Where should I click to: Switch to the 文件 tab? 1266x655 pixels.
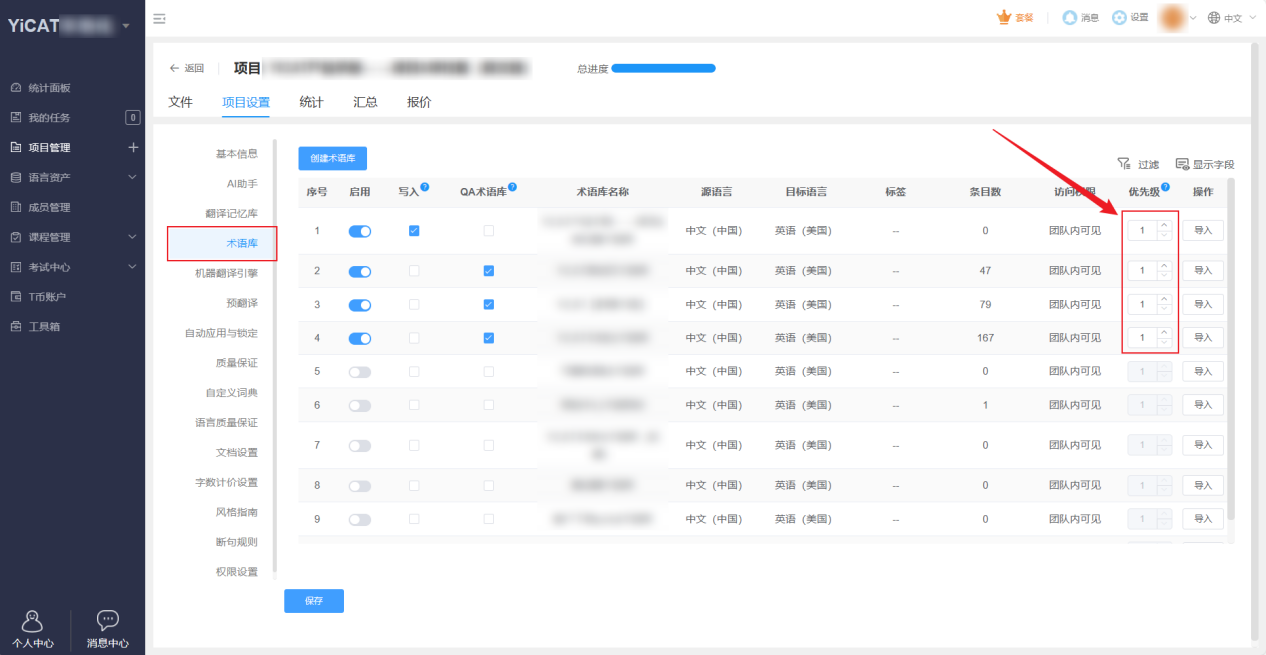pyautogui.click(x=180, y=102)
